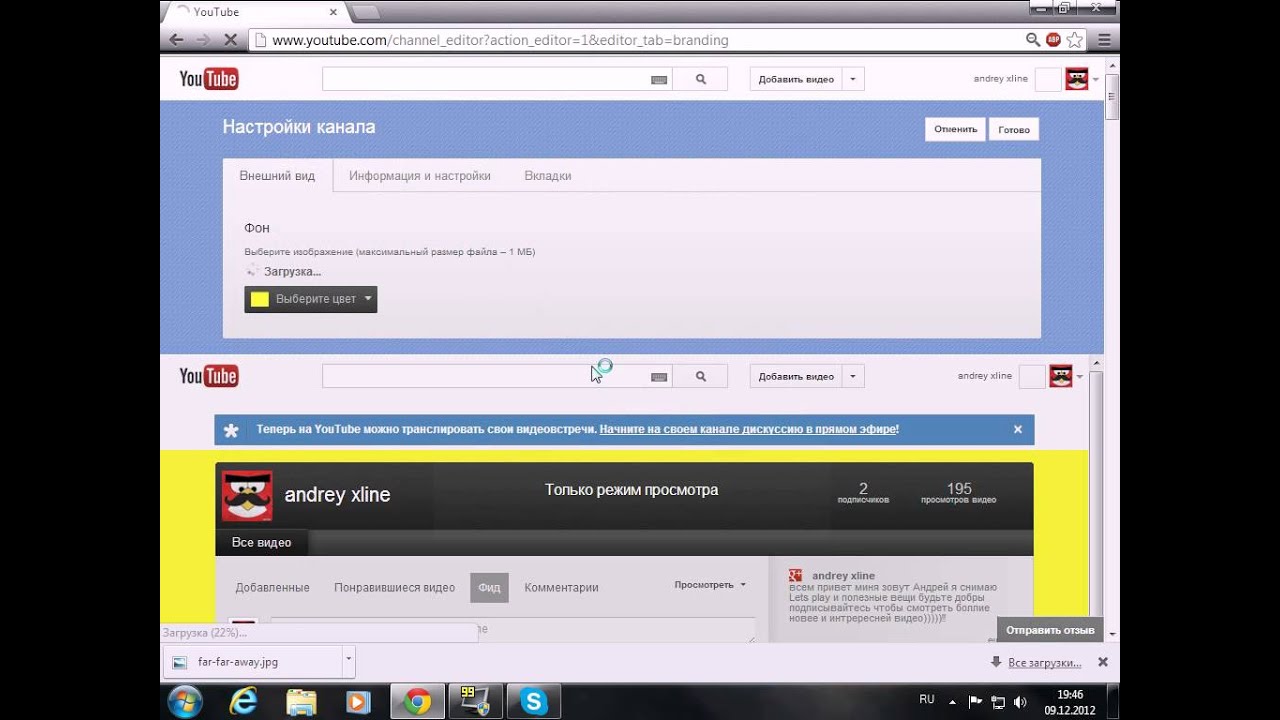Screen dimensions: 1280x720
Task: Stop page loading with X button
Action: click(230, 40)
